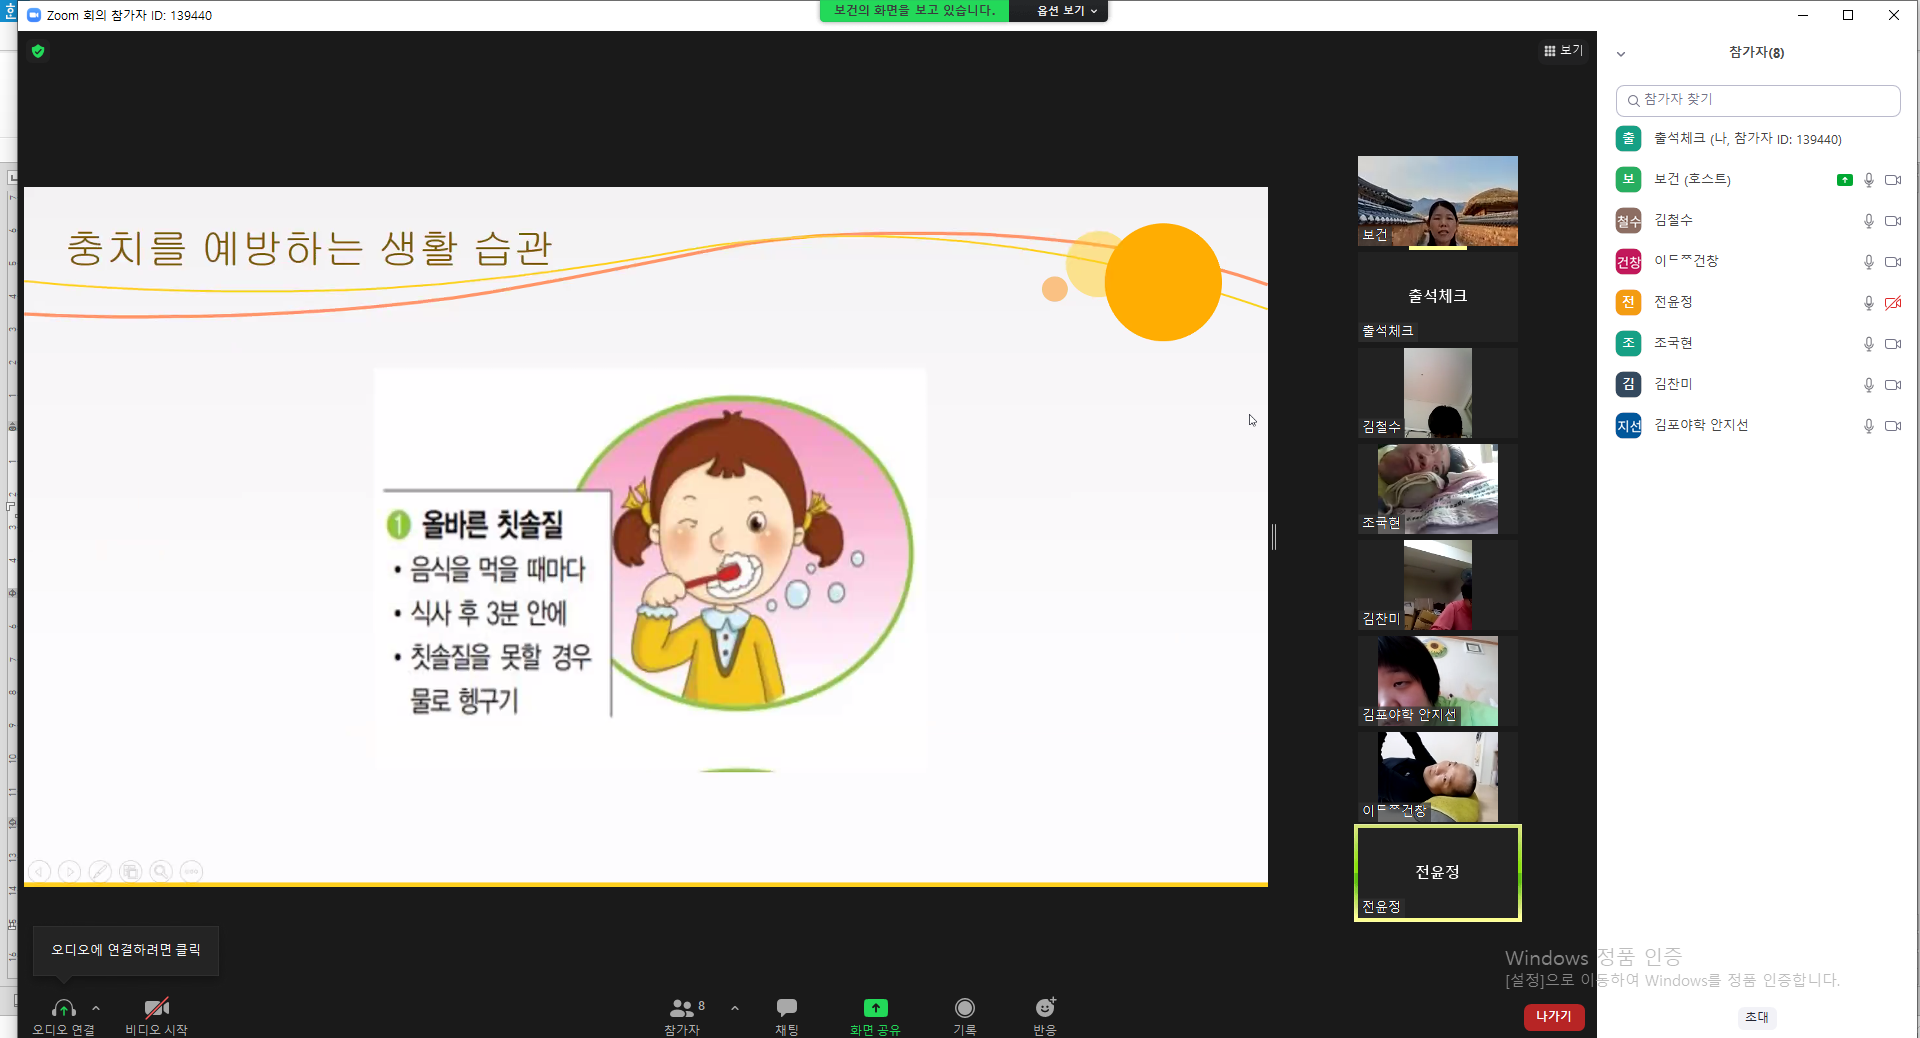Click camera icon for 김포야학 안지선

click(1893, 426)
